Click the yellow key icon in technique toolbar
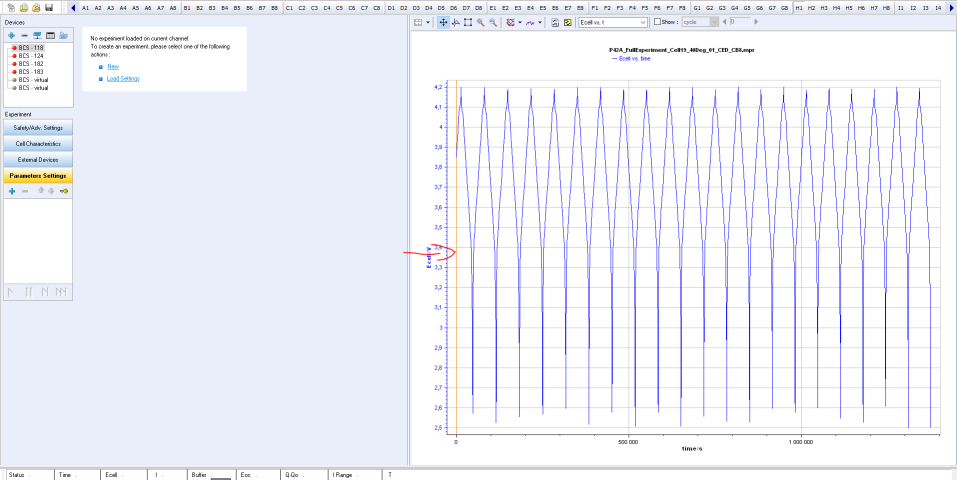Image resolution: width=957 pixels, height=480 pixels. pyautogui.click(x=63, y=190)
